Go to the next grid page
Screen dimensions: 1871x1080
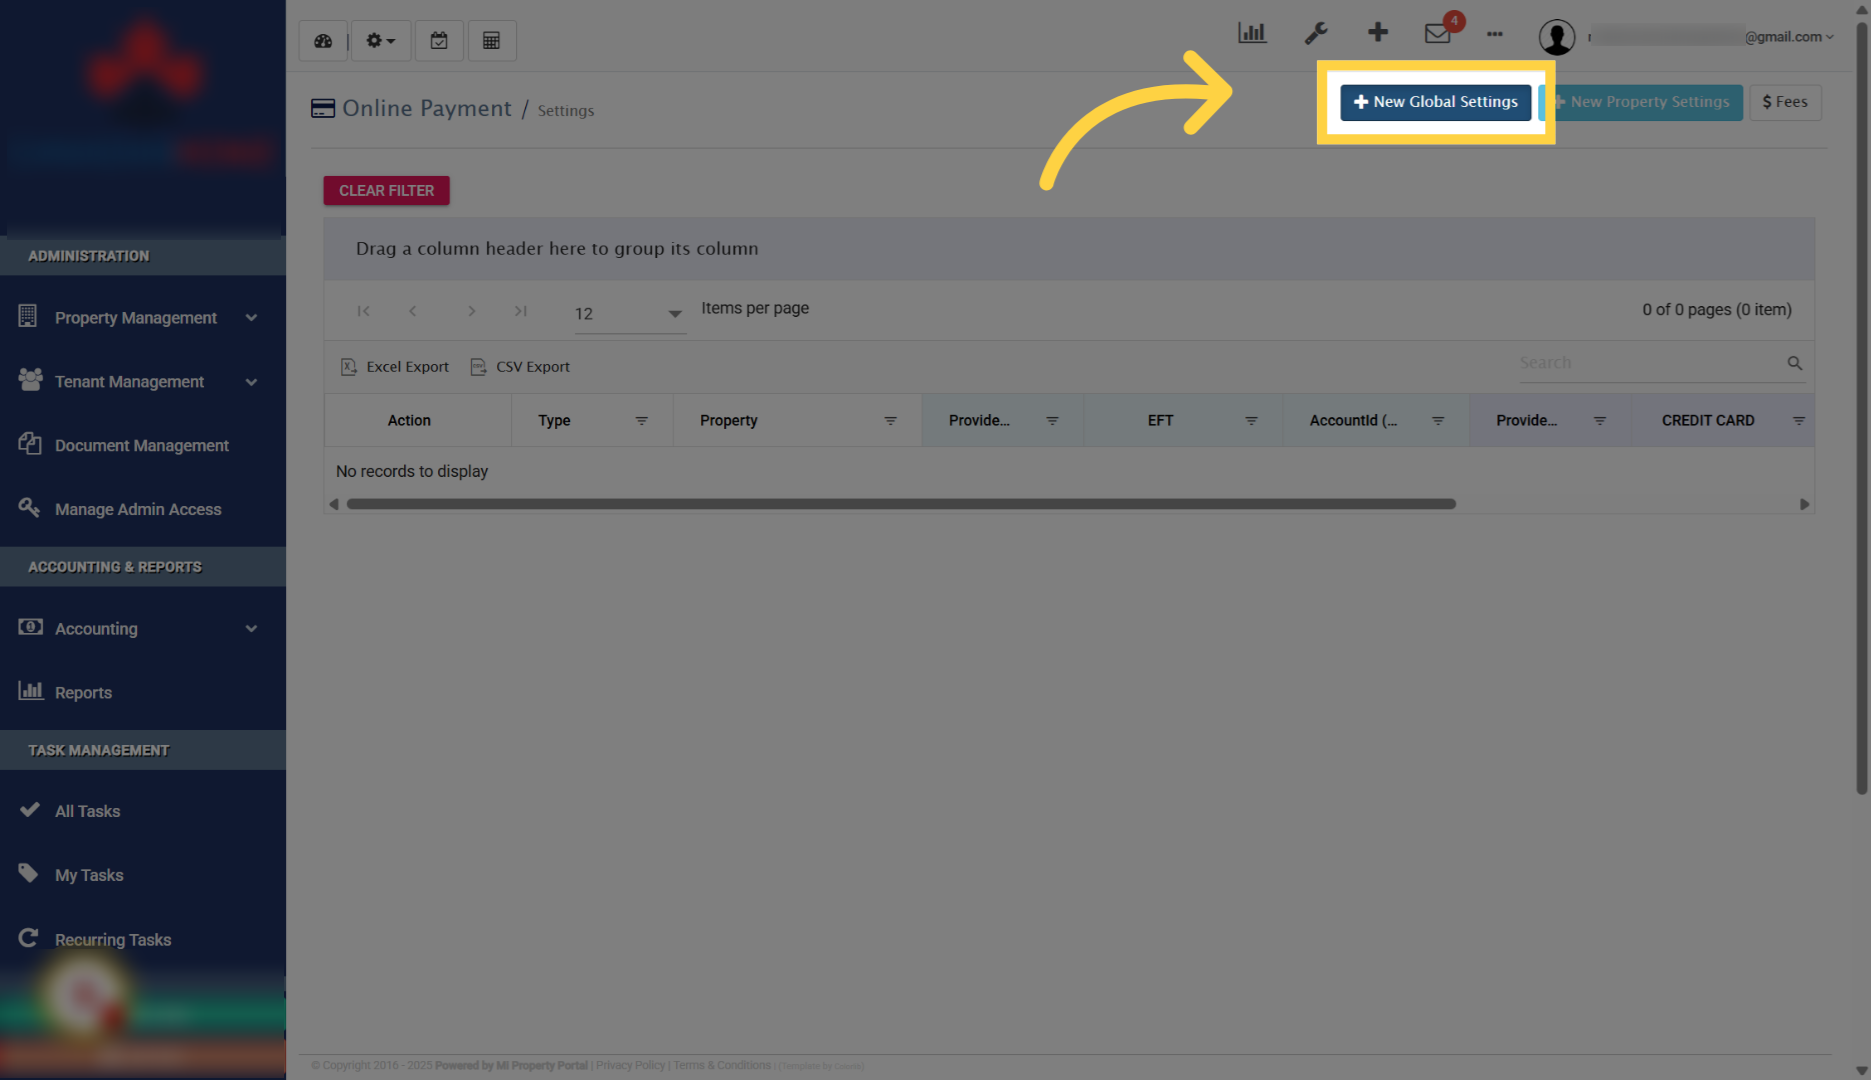coord(471,311)
